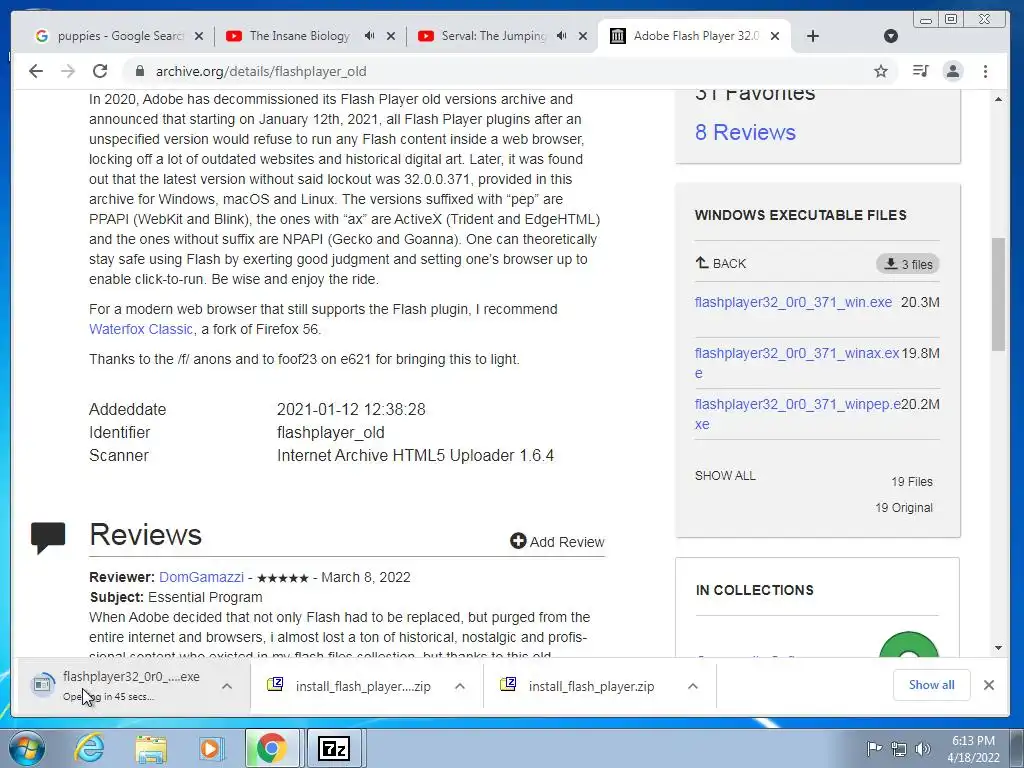Click BACK in Windows Executable Files
This screenshot has width=1024, height=768.
coord(721,264)
